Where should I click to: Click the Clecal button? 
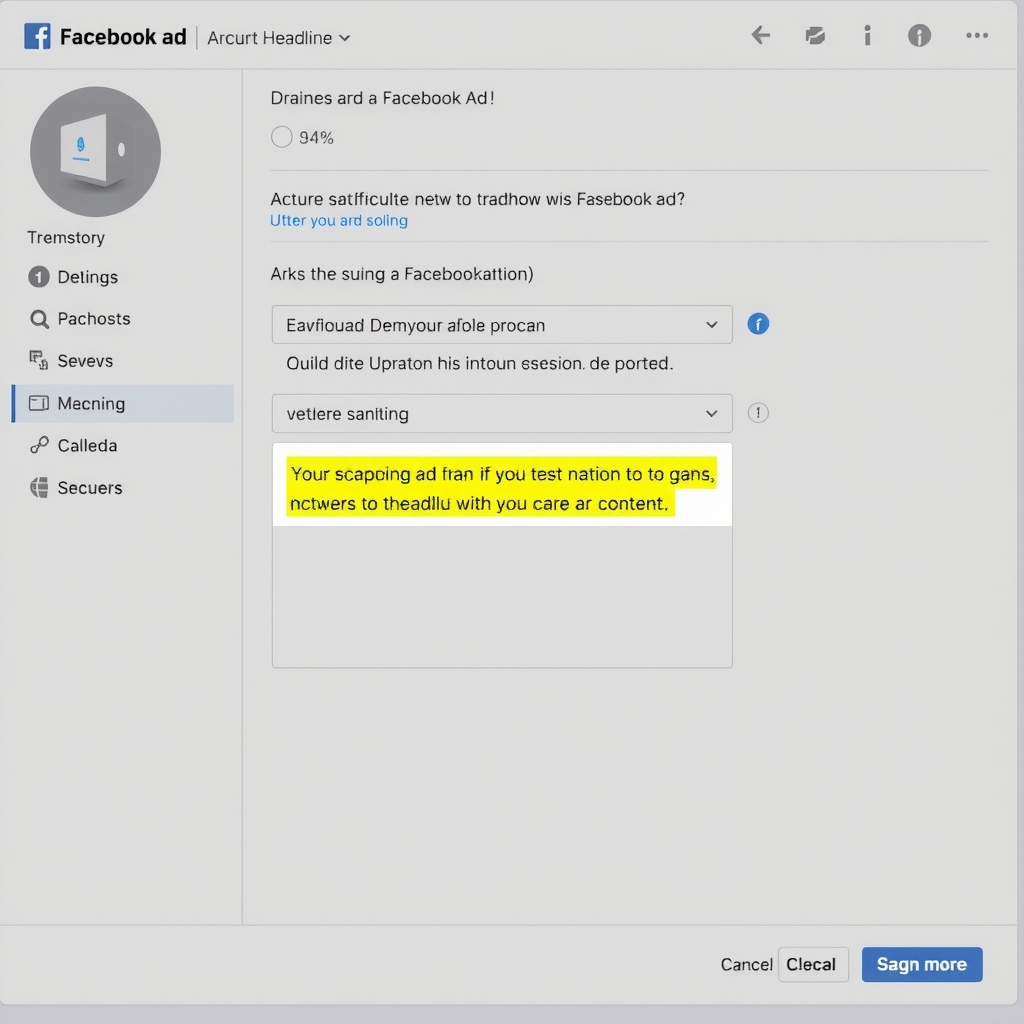point(813,965)
